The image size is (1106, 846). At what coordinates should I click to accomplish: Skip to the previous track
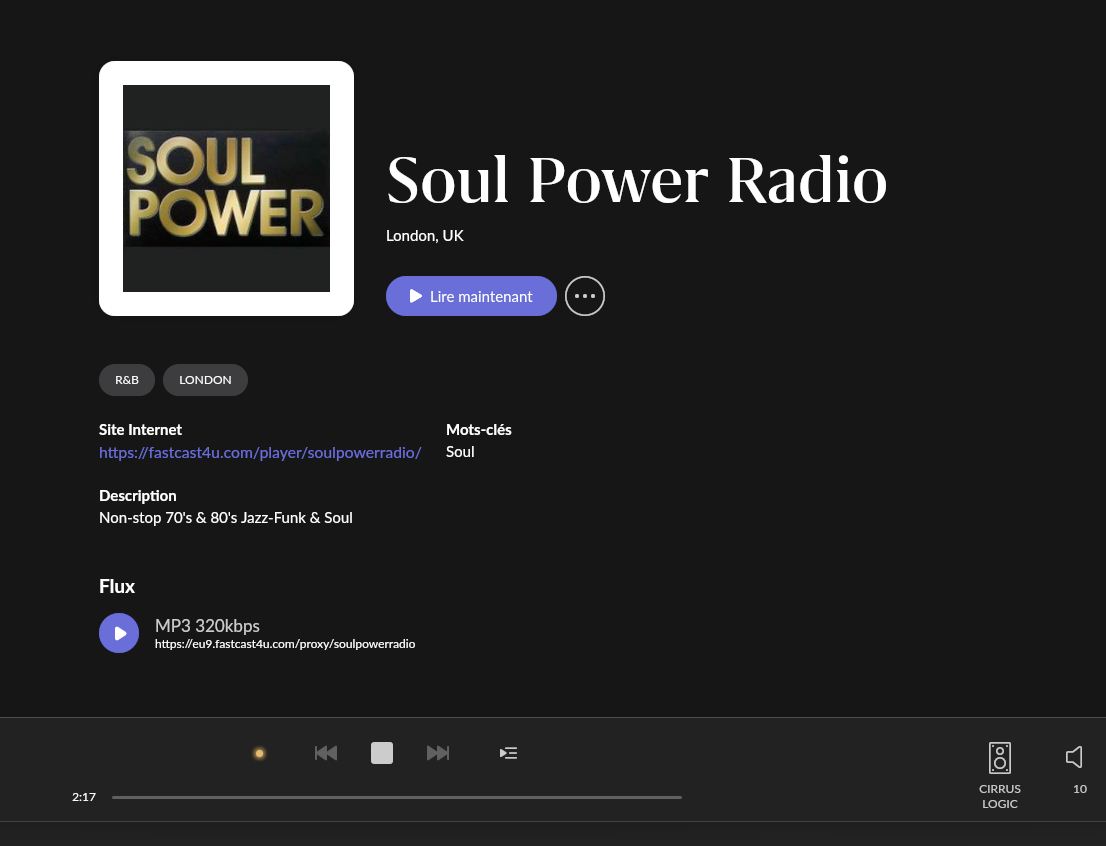pyautogui.click(x=326, y=753)
